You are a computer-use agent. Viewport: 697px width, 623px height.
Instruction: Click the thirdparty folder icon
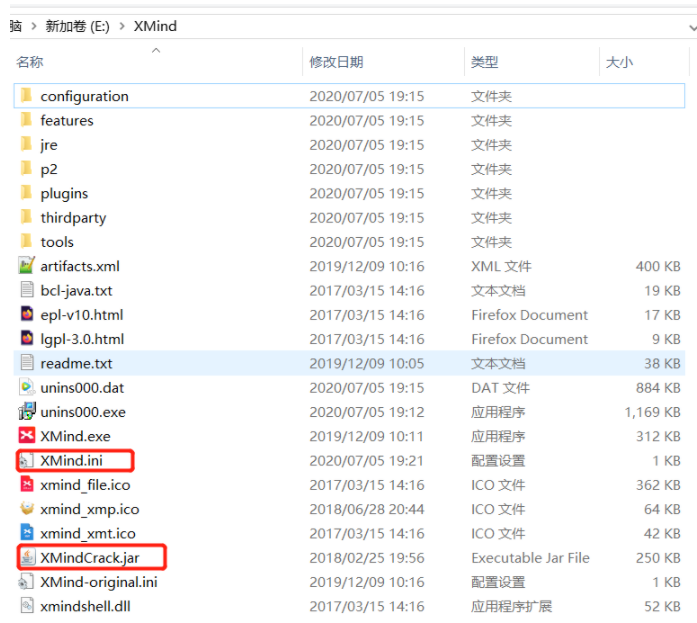(x=27, y=217)
